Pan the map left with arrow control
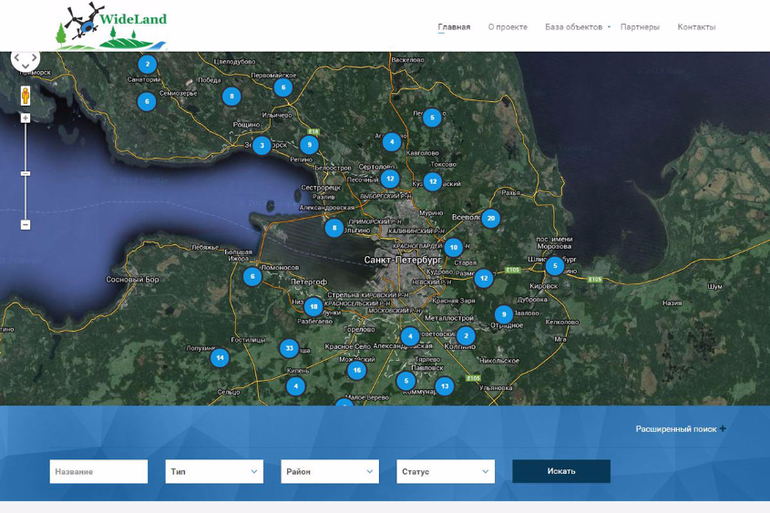The height and width of the screenshot is (513, 770). 17,58
